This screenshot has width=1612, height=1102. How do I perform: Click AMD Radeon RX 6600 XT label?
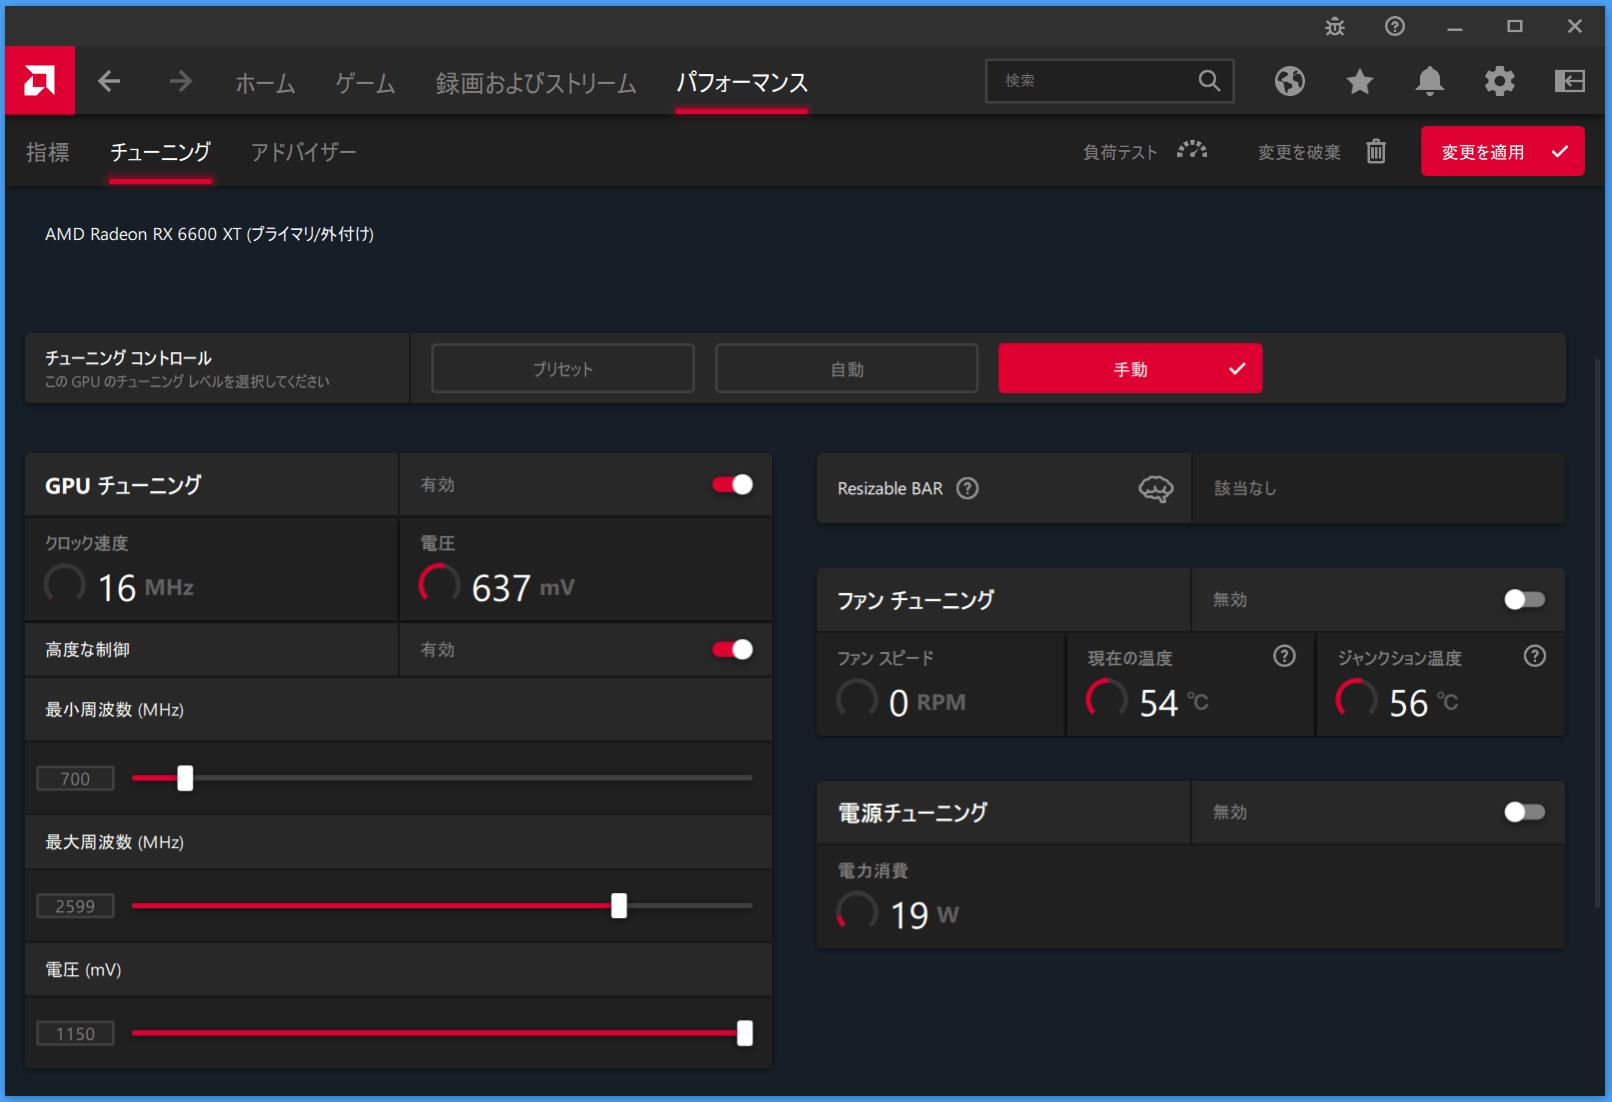pyautogui.click(x=209, y=234)
